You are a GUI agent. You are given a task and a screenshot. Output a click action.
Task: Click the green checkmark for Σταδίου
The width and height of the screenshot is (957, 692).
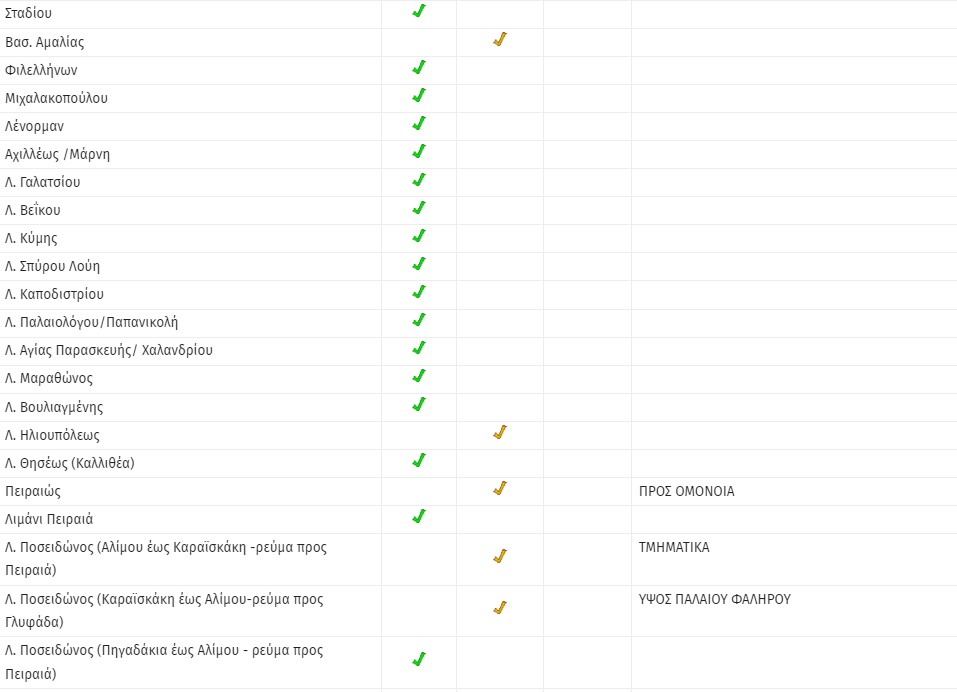(x=419, y=11)
